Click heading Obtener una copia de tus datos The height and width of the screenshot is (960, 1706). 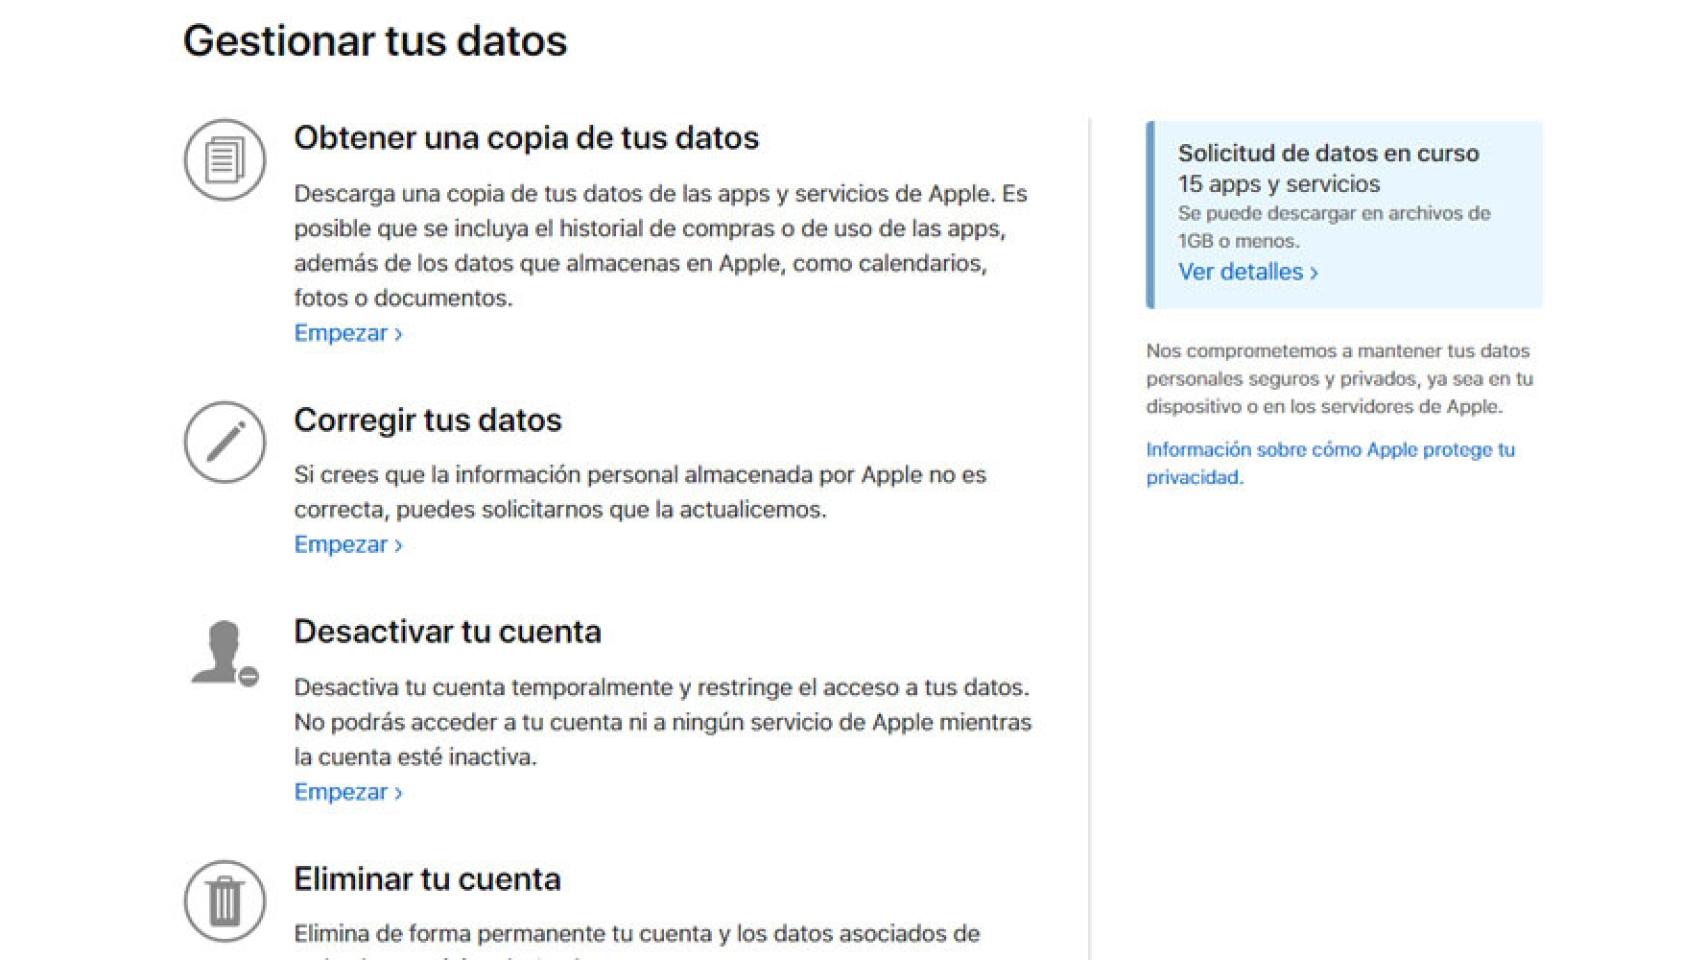tap(526, 138)
